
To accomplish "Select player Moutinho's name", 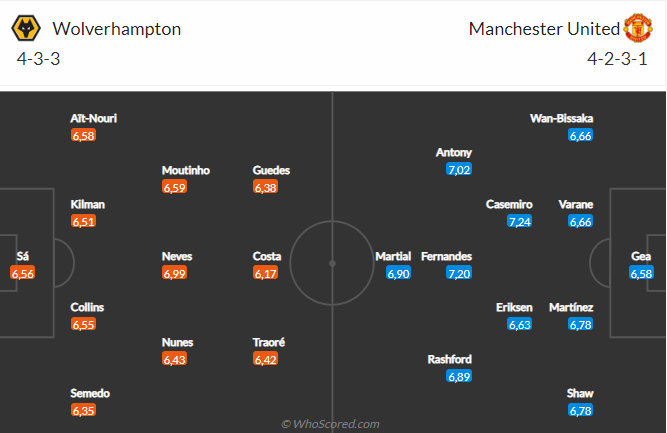I will pyautogui.click(x=186, y=170).
